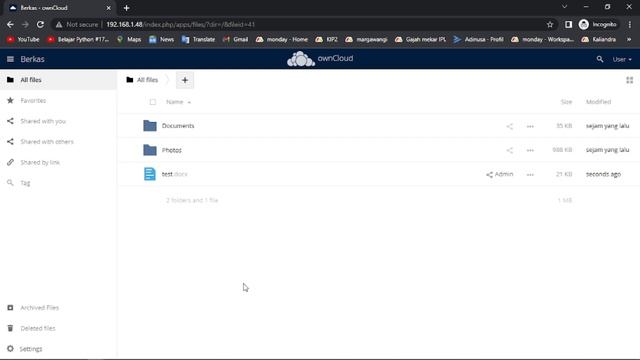
Task: Open more actions for Photos
Action: [x=530, y=150]
